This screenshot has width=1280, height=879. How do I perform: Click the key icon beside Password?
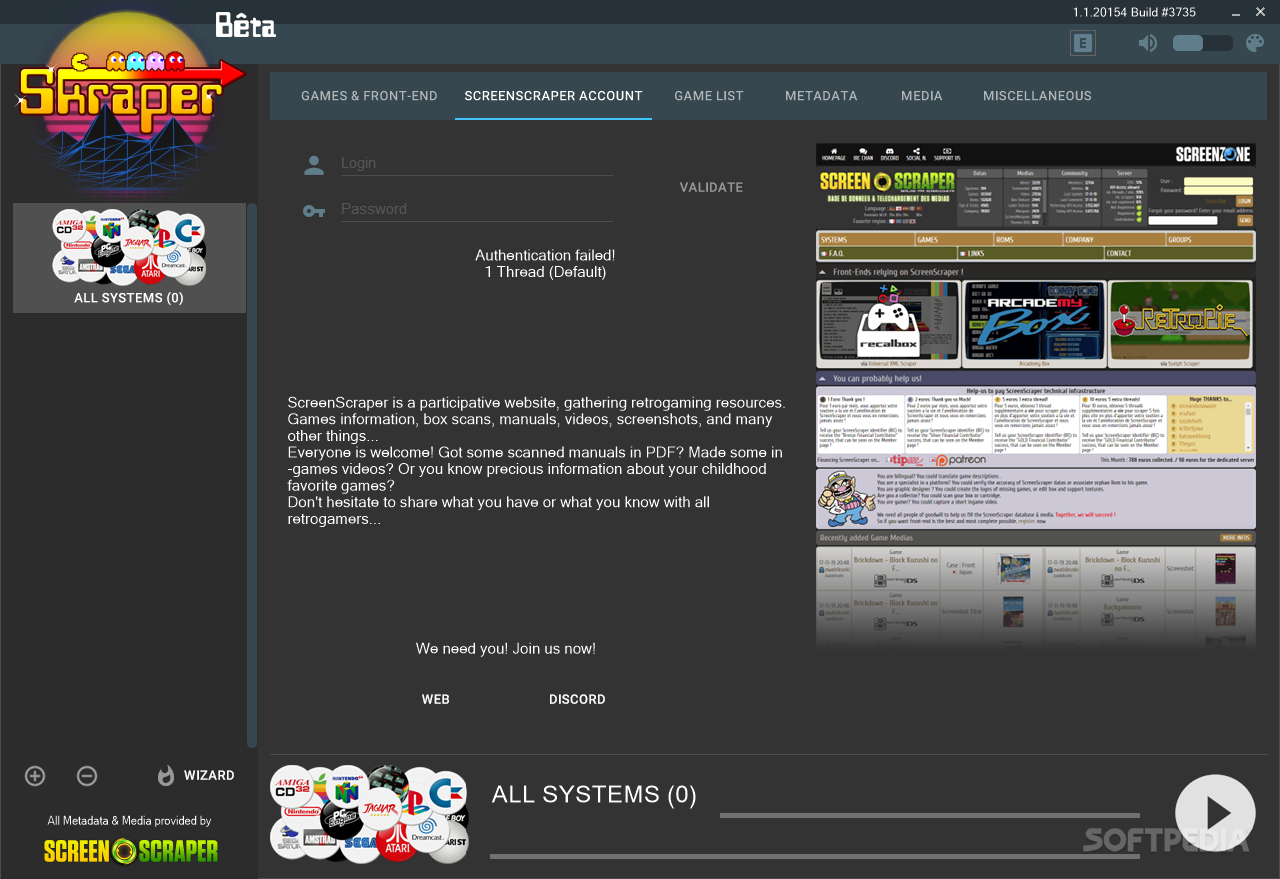(314, 211)
